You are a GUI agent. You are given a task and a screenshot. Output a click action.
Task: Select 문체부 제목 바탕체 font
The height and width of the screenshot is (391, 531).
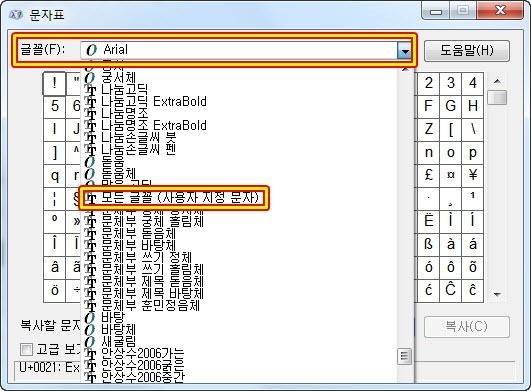tap(153, 293)
